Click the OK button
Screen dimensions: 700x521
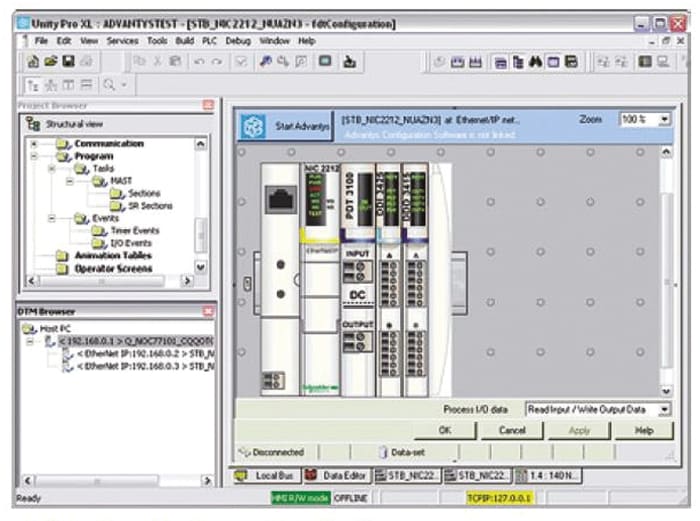point(445,430)
